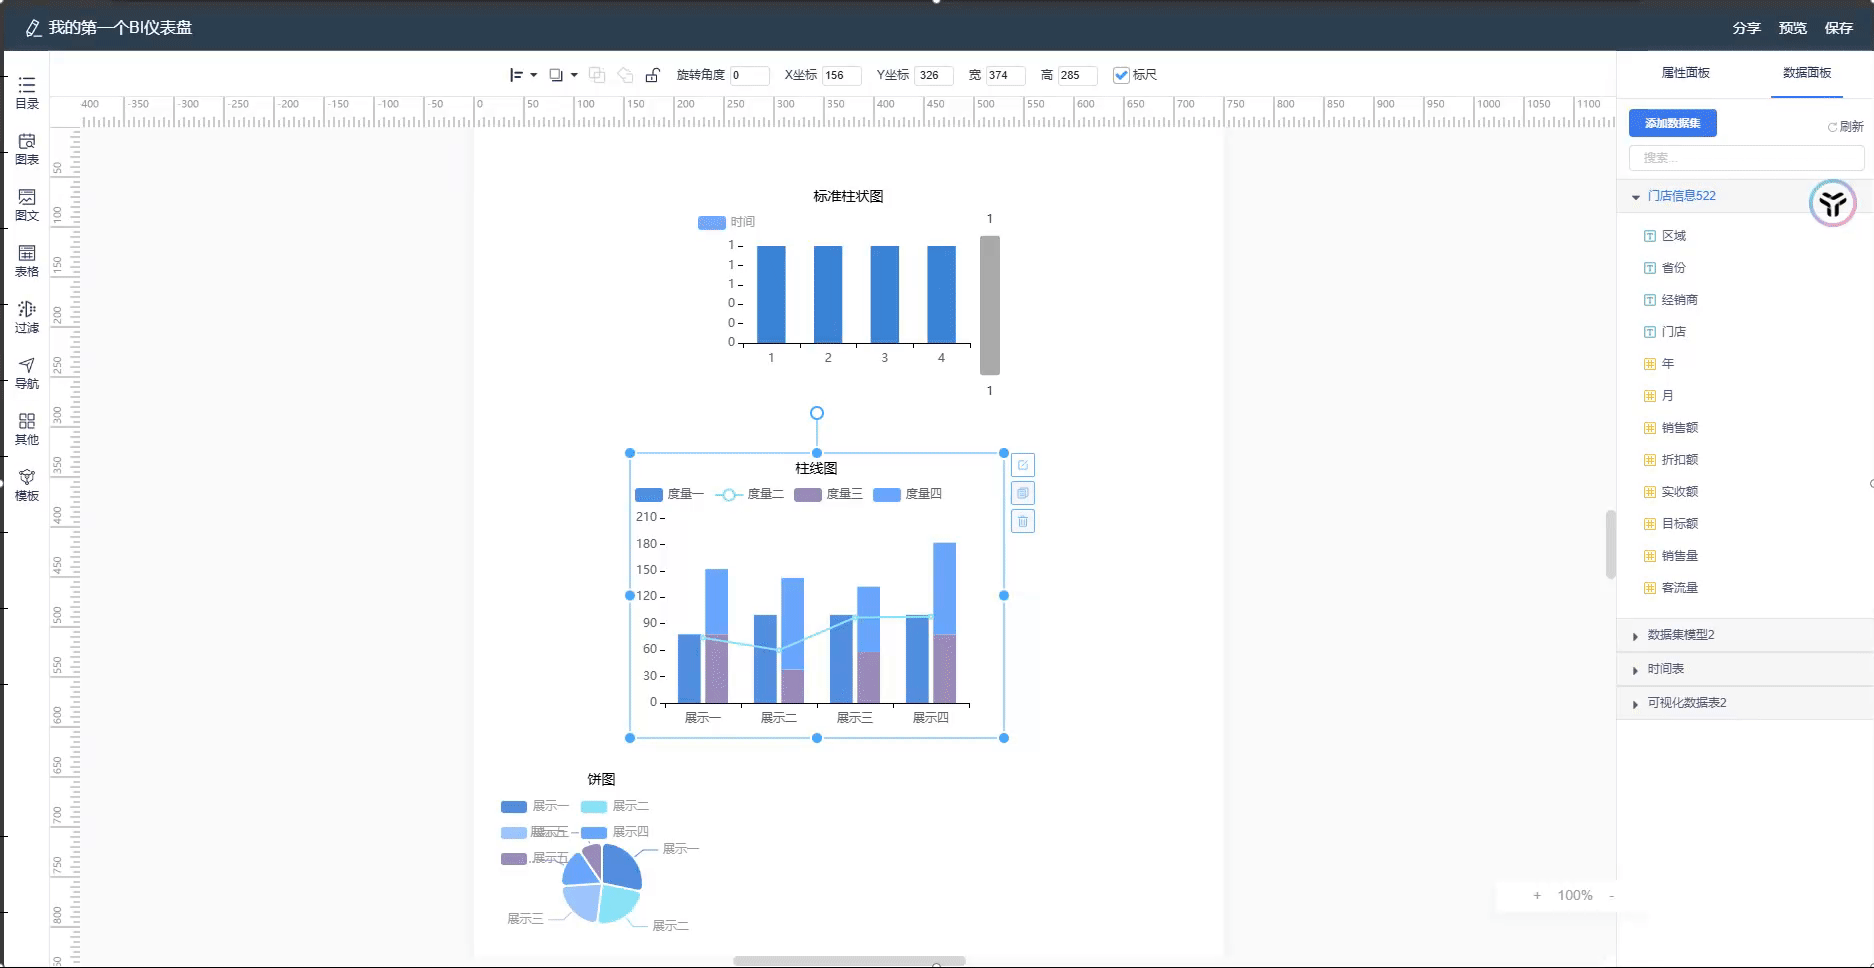1874x968 pixels.
Task: Click the group components toolbar icon
Action: tap(597, 75)
